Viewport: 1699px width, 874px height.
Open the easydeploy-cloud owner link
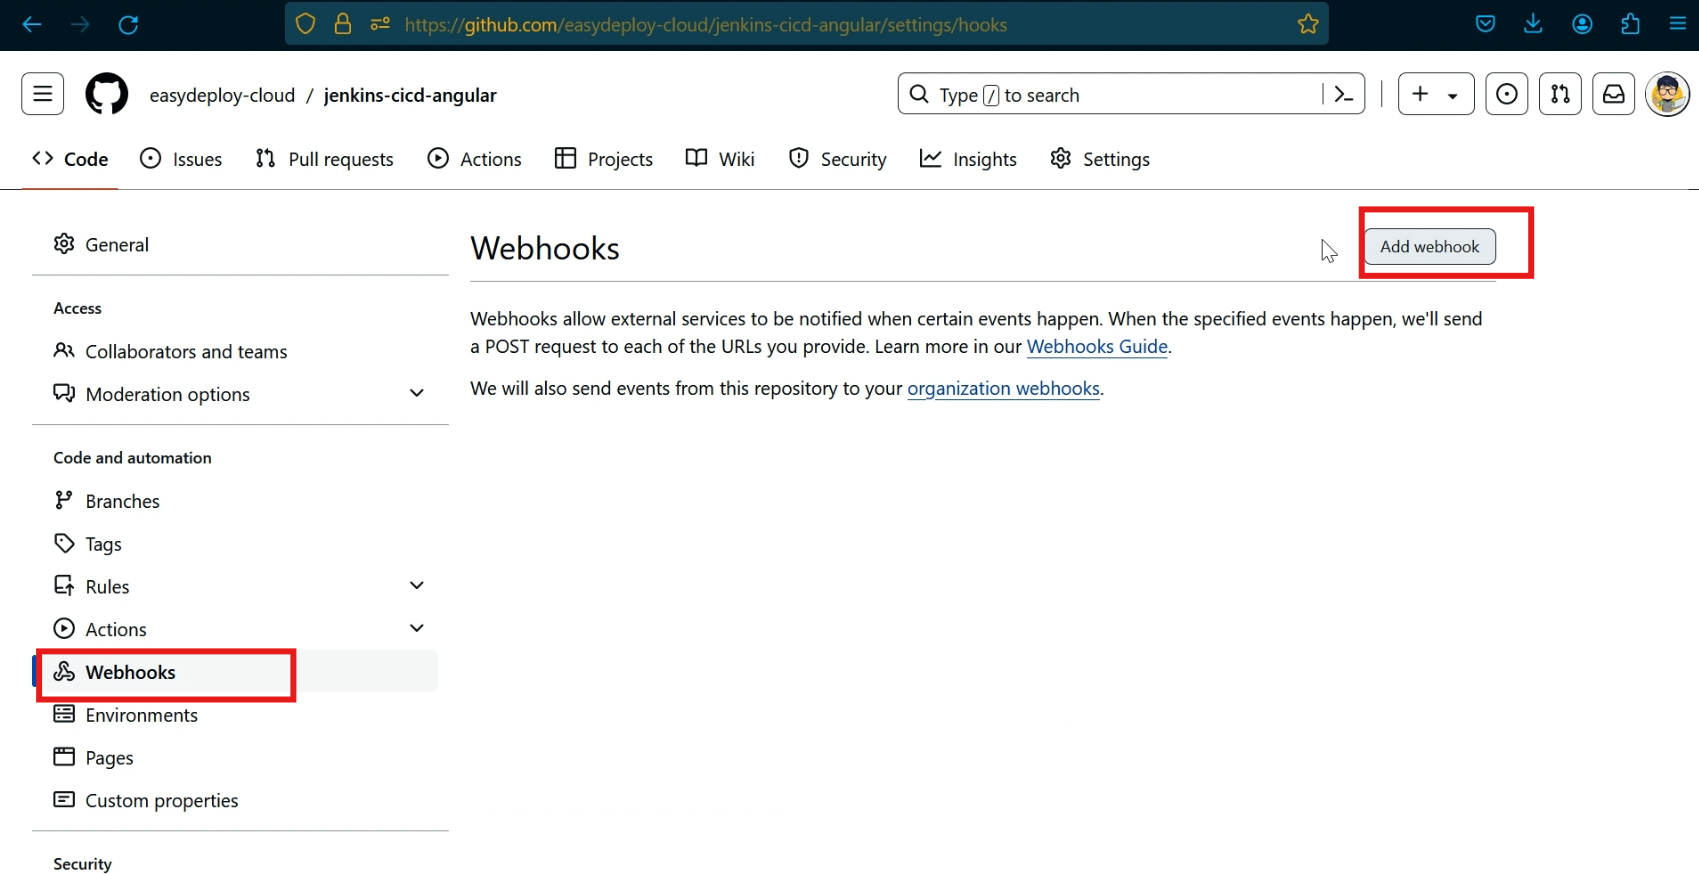pos(222,95)
